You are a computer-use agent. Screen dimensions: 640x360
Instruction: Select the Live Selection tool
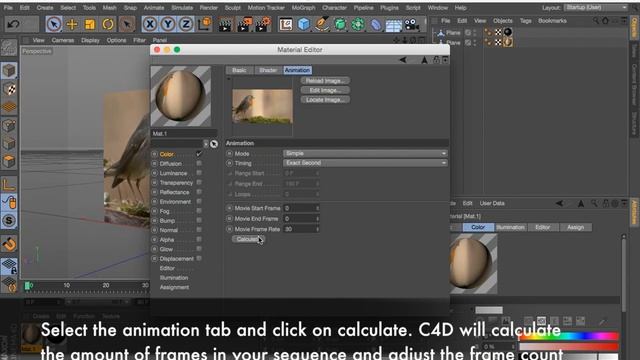pos(54,24)
